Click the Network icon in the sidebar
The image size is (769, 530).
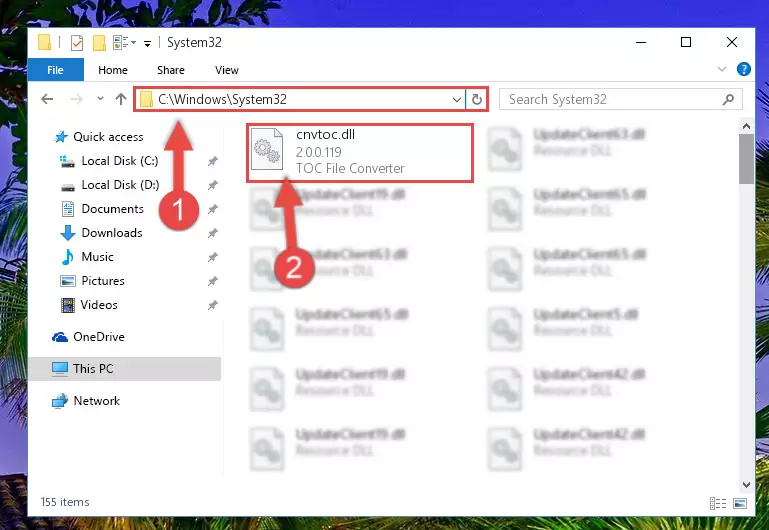click(x=60, y=401)
